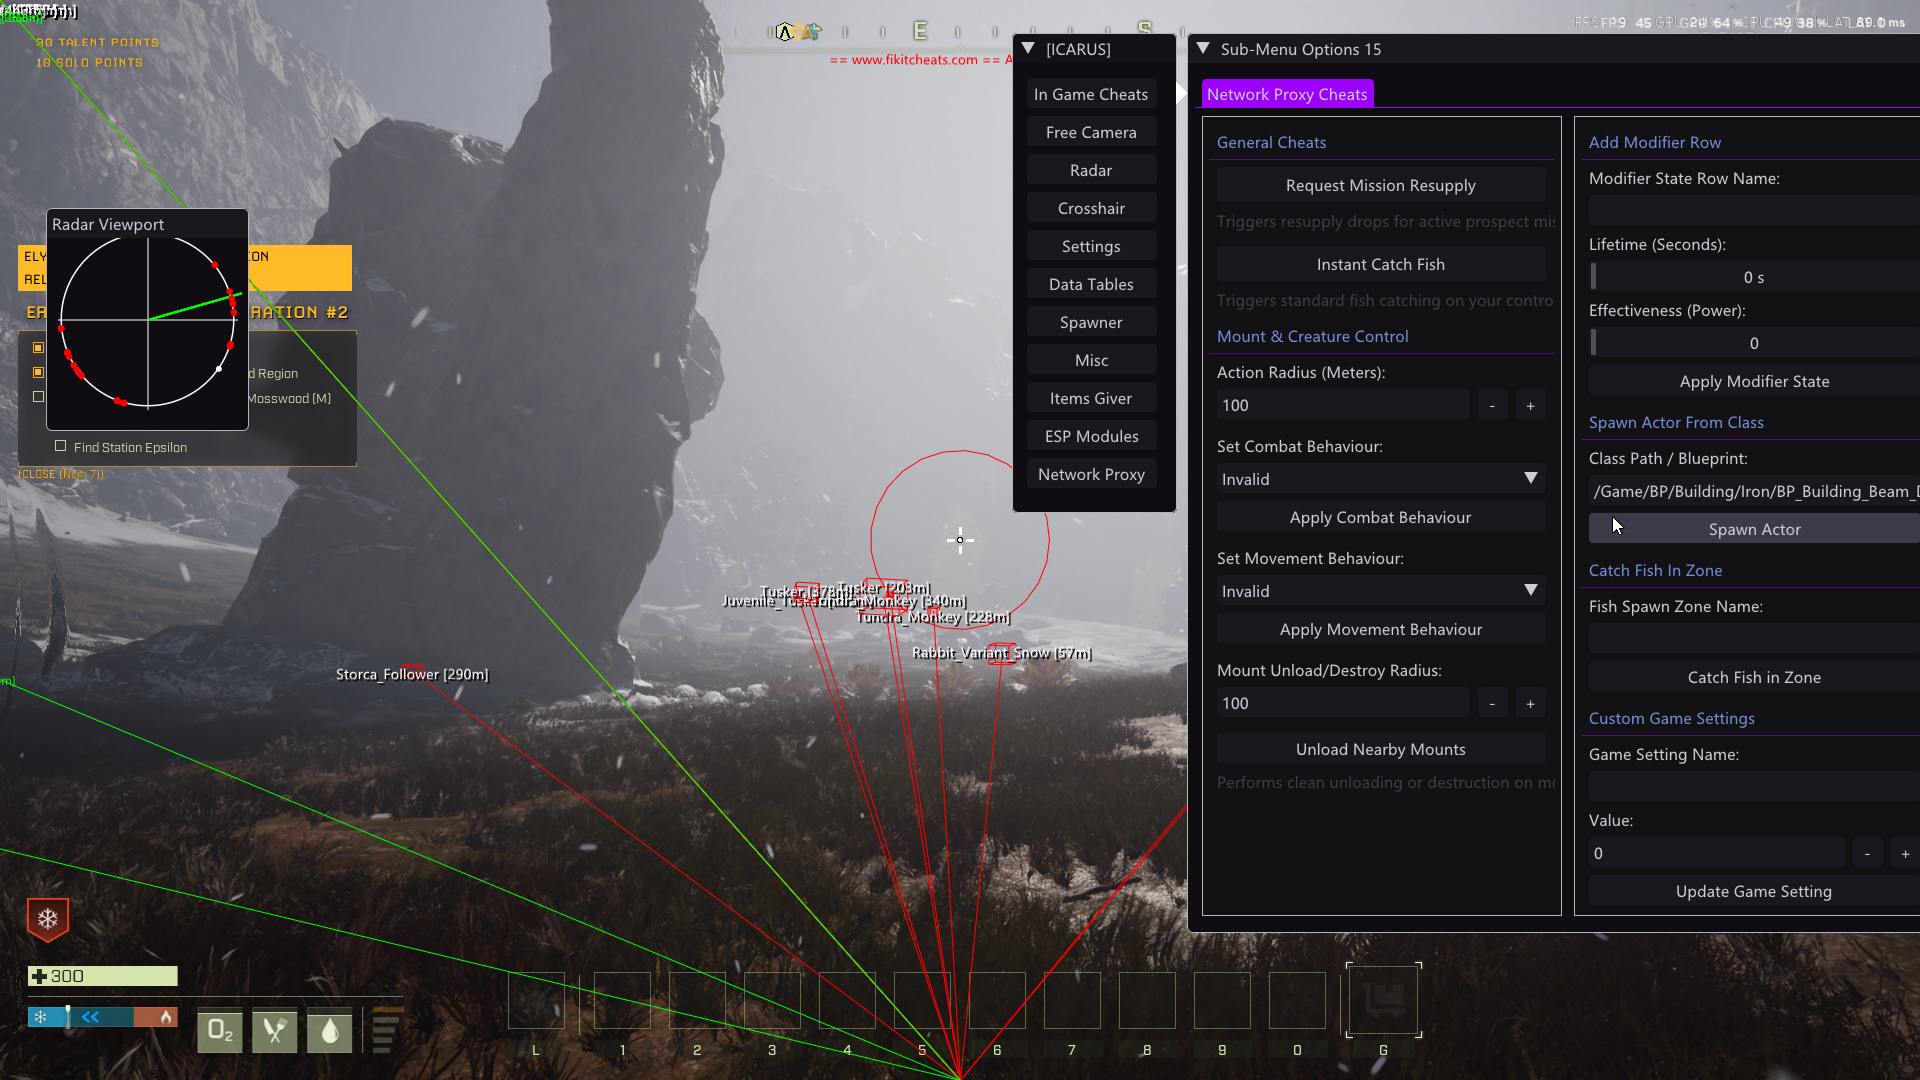Image resolution: width=1920 pixels, height=1080 pixels.
Task: Click Apply Movement Behaviour button
Action: pyautogui.click(x=1380, y=629)
